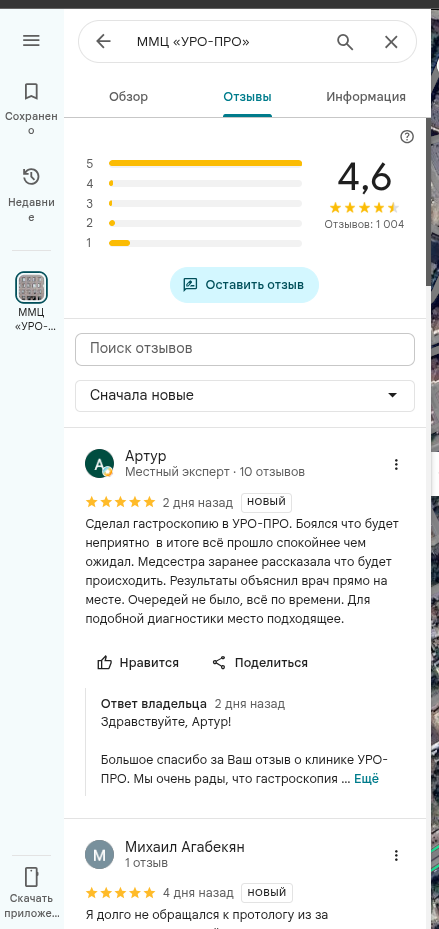Click НОВЫЙ badge on Михаил's review
Image resolution: width=439 pixels, height=929 pixels.
[x=267, y=893]
